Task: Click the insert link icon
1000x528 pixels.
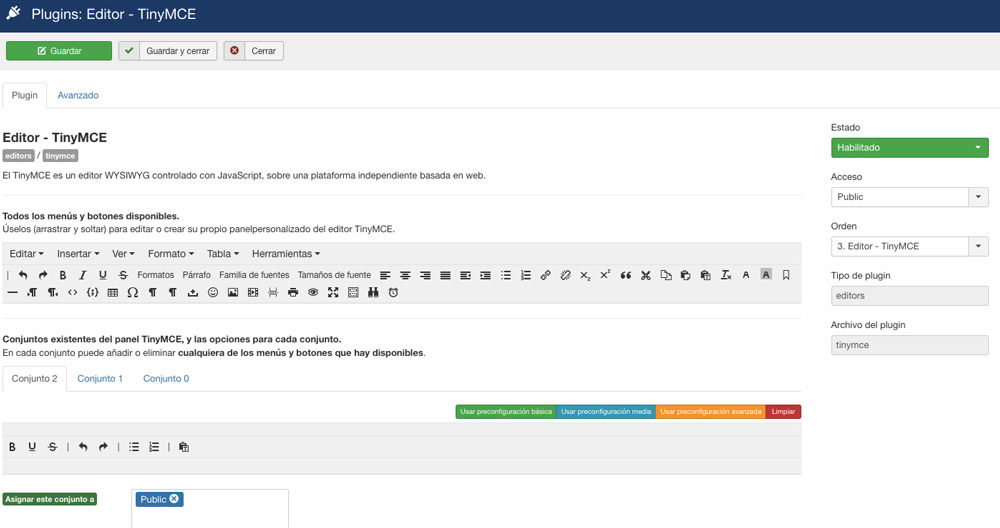Action: [545, 275]
